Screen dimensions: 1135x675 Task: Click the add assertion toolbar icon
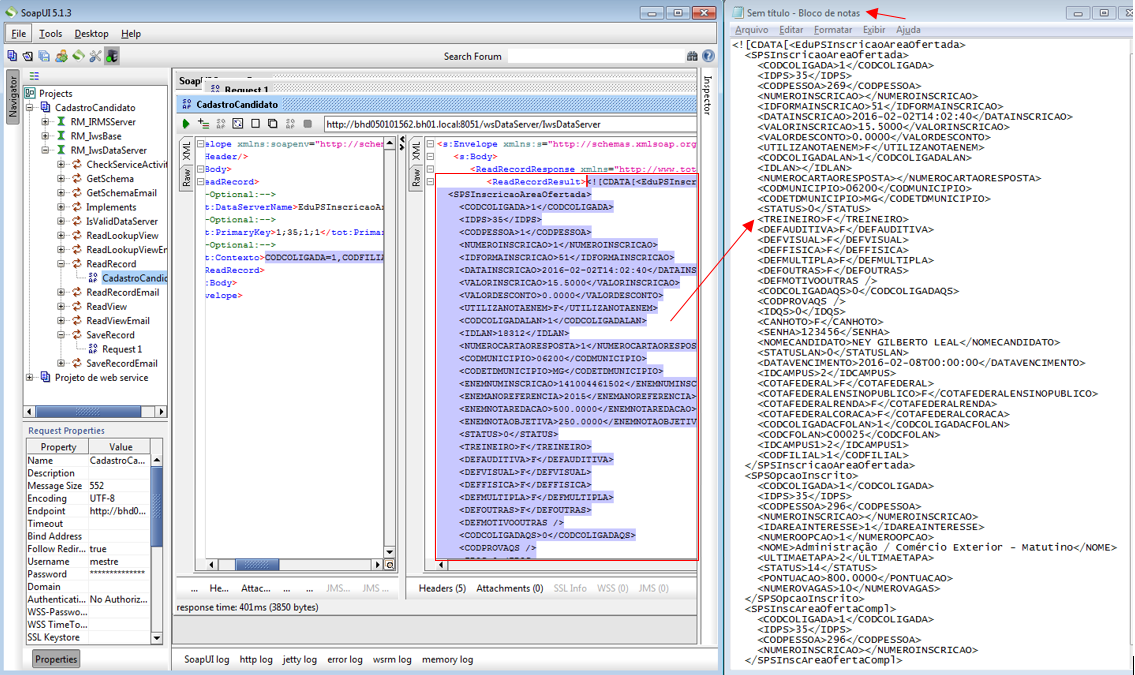(x=203, y=124)
